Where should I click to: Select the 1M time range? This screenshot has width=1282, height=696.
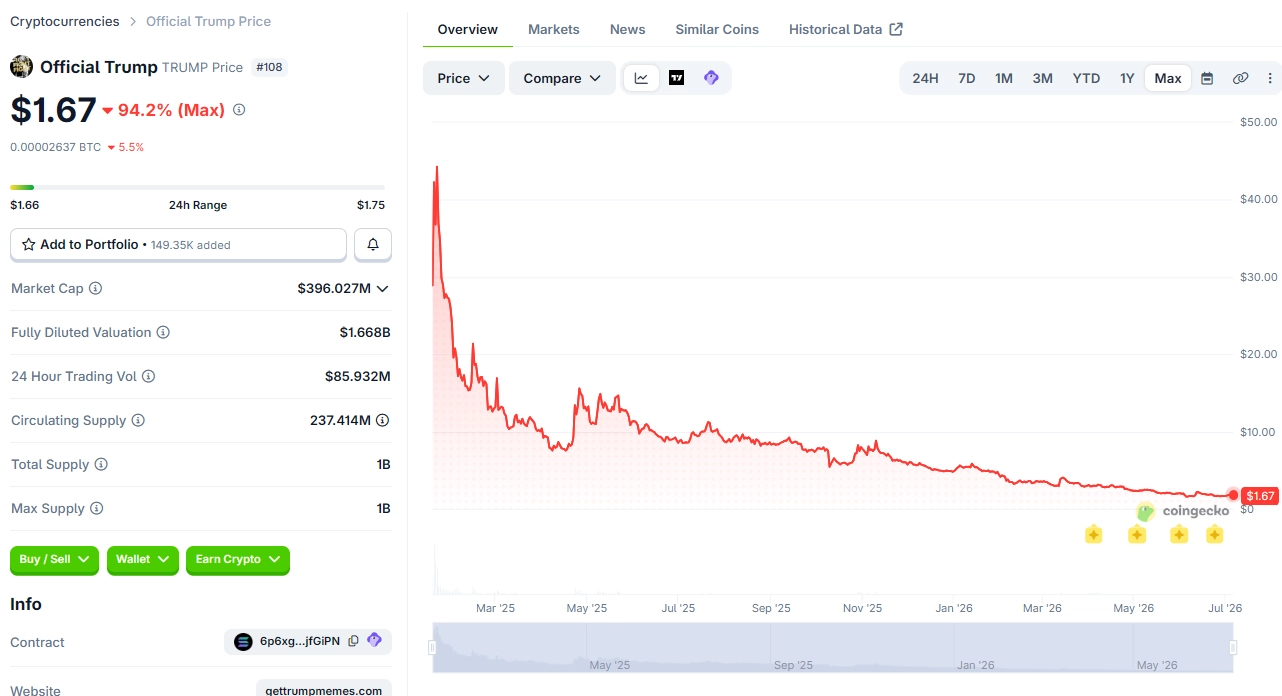pyautogui.click(x=1004, y=78)
